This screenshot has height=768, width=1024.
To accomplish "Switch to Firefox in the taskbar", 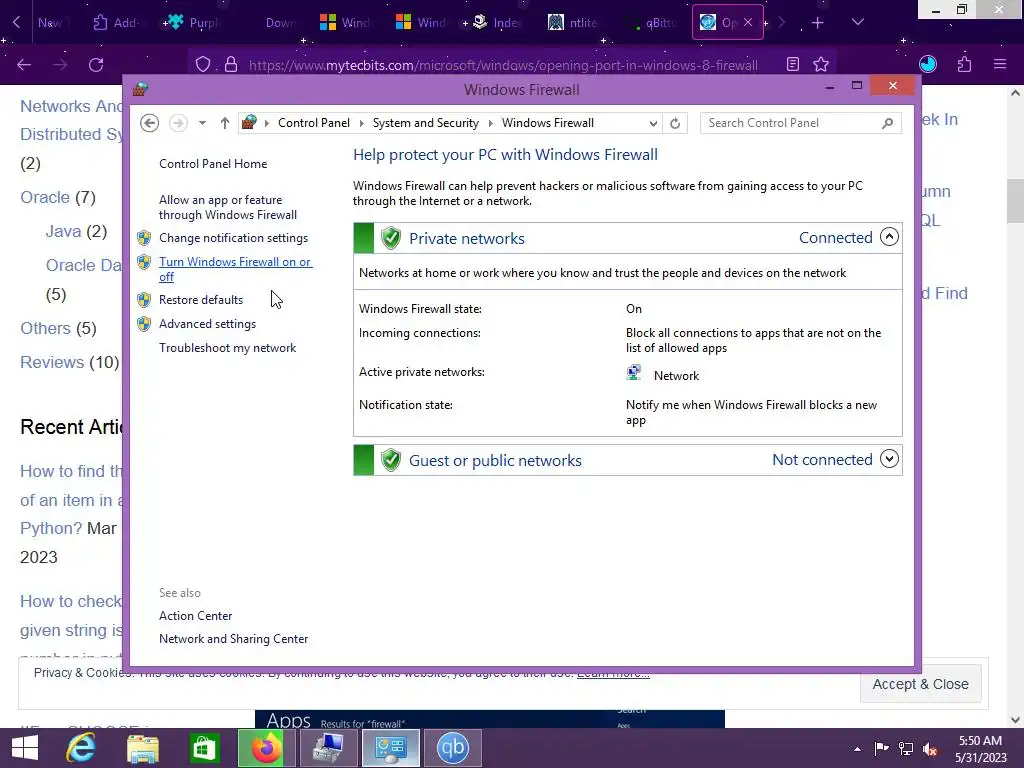I will (266, 748).
